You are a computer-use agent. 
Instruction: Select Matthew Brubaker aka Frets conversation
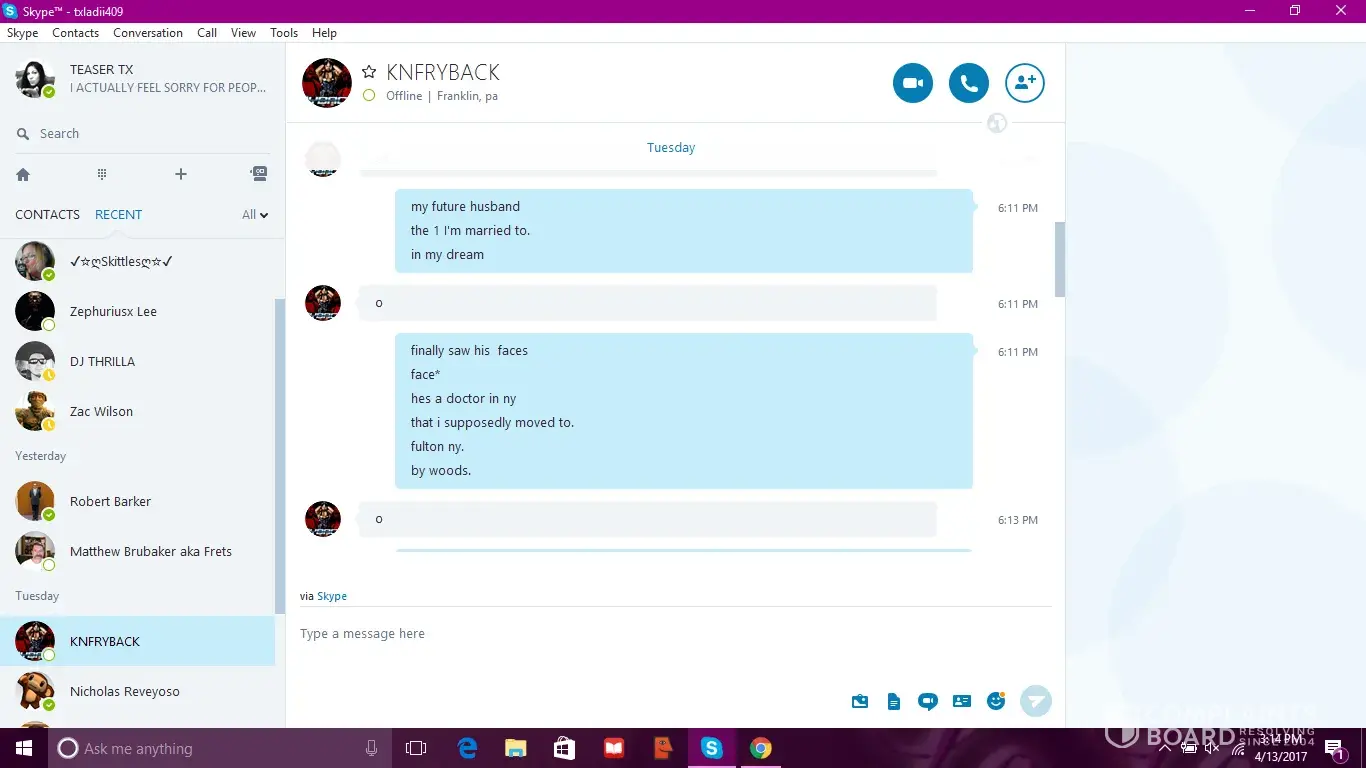coord(137,551)
